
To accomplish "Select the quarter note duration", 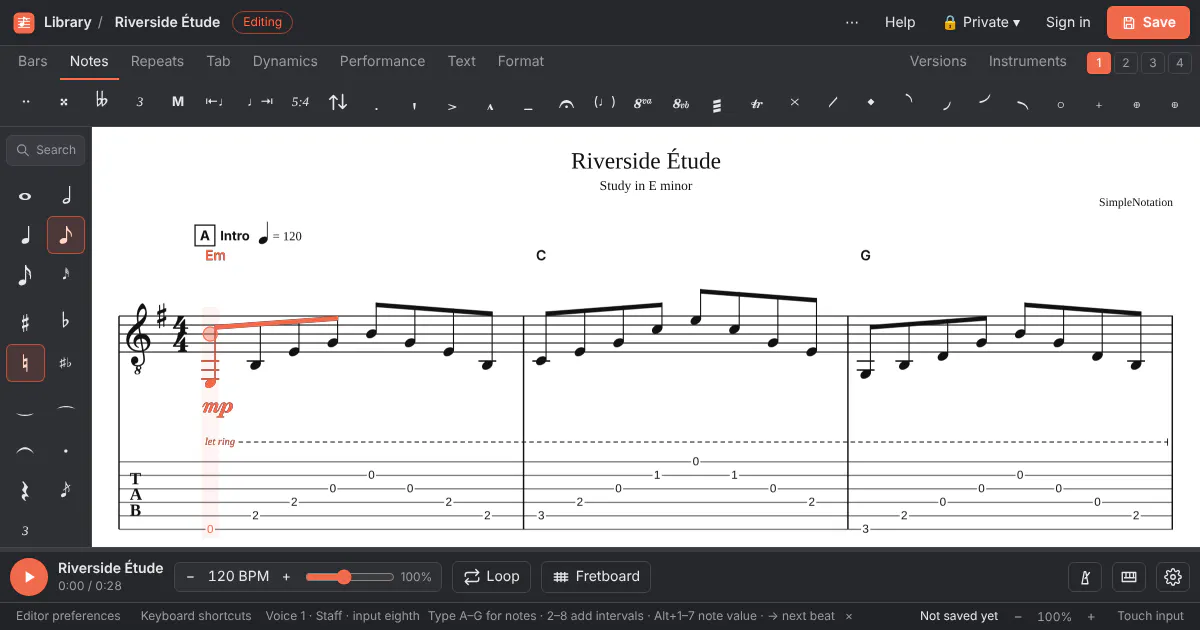I will pyautogui.click(x=25, y=235).
